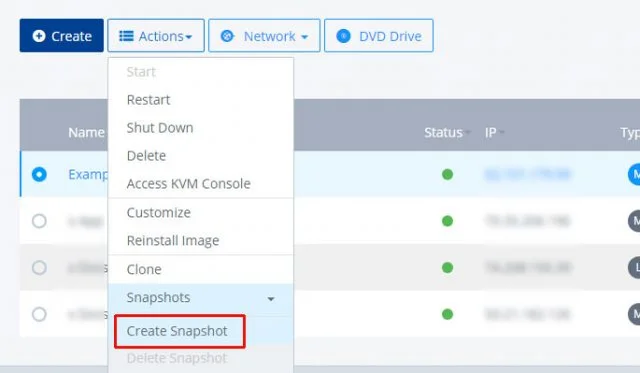The height and width of the screenshot is (373, 640).
Task: Open the Actions dropdown menu
Action: 156,36
